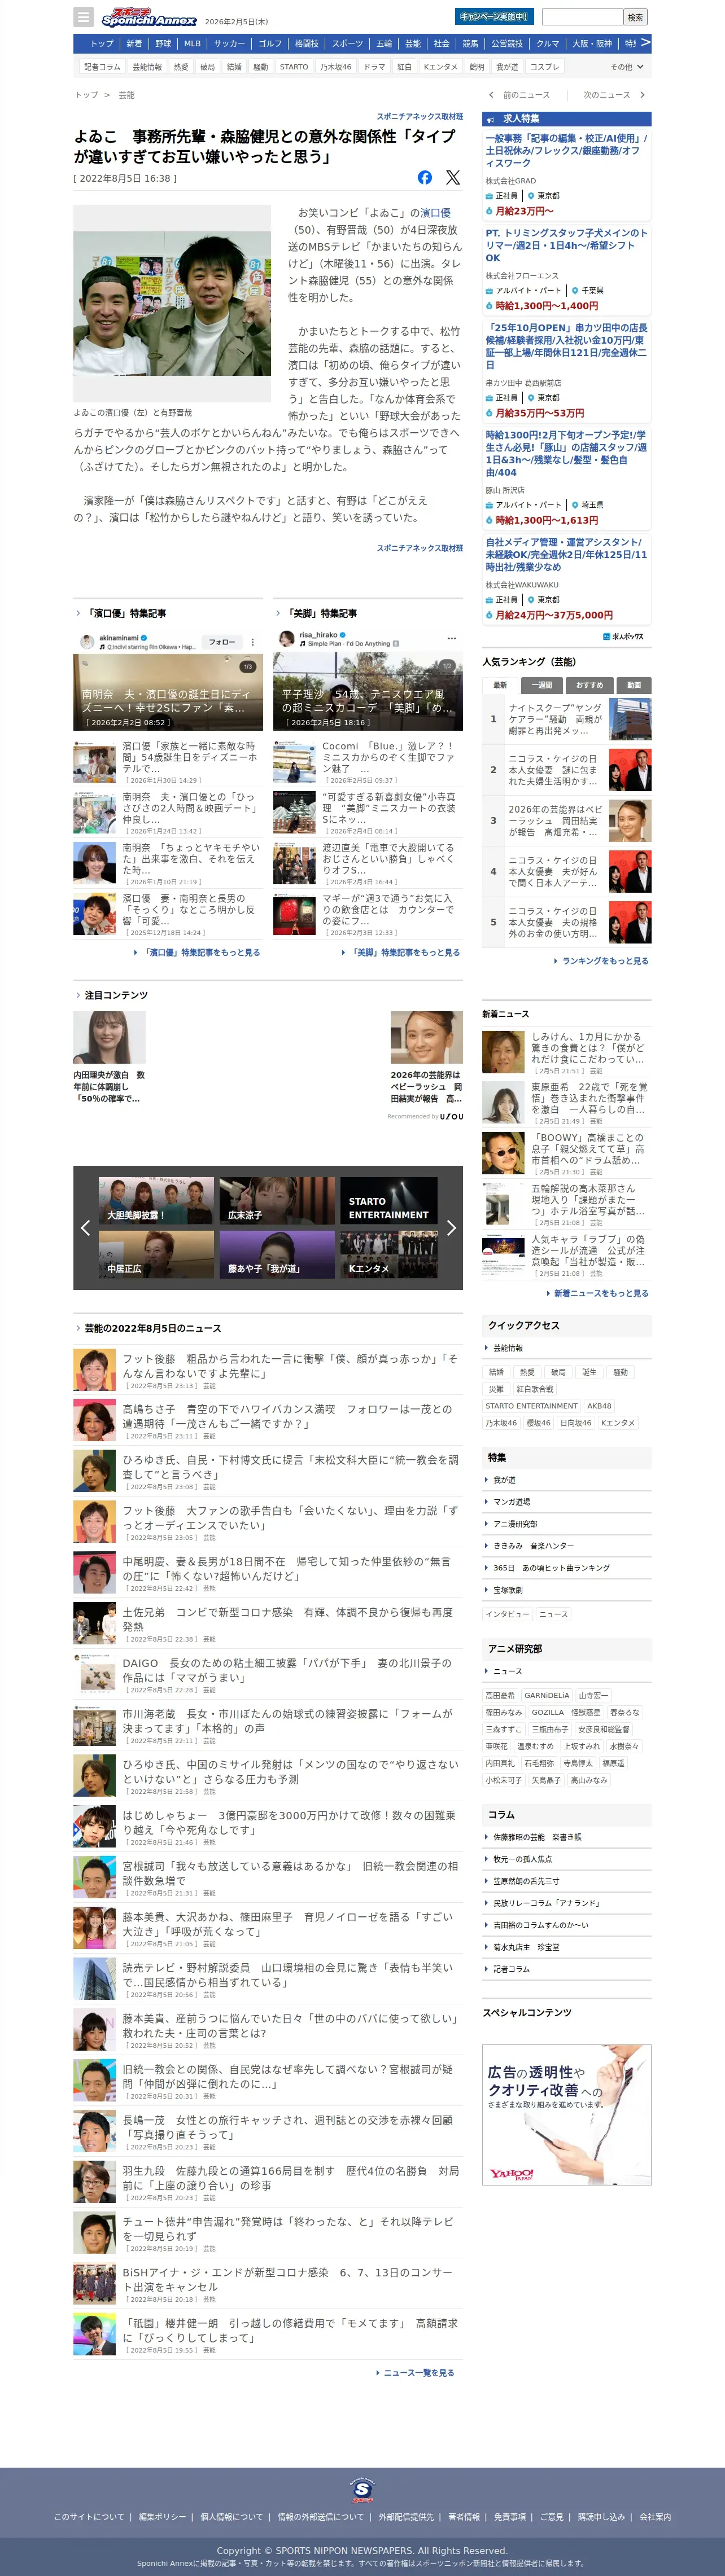This screenshot has height=2576, width=725.
Task: Click 乃木坂46 sub-category tag
Action: tap(335, 67)
